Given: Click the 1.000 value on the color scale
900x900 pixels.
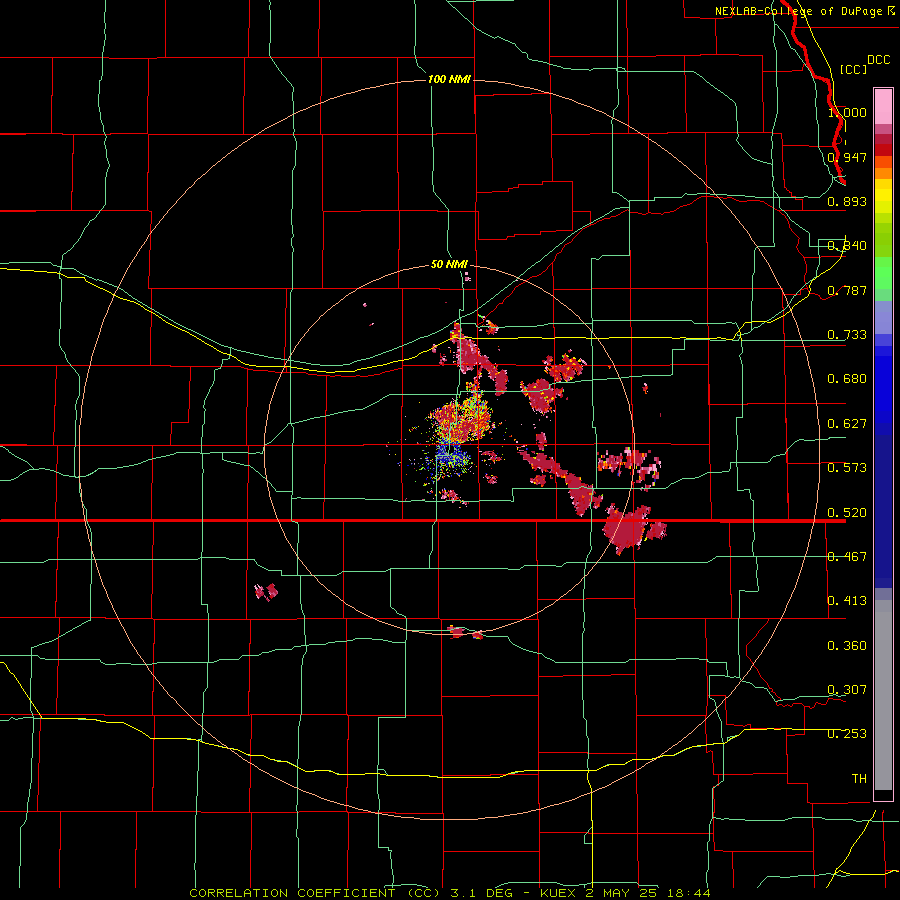Looking at the screenshot, I should (847, 112).
